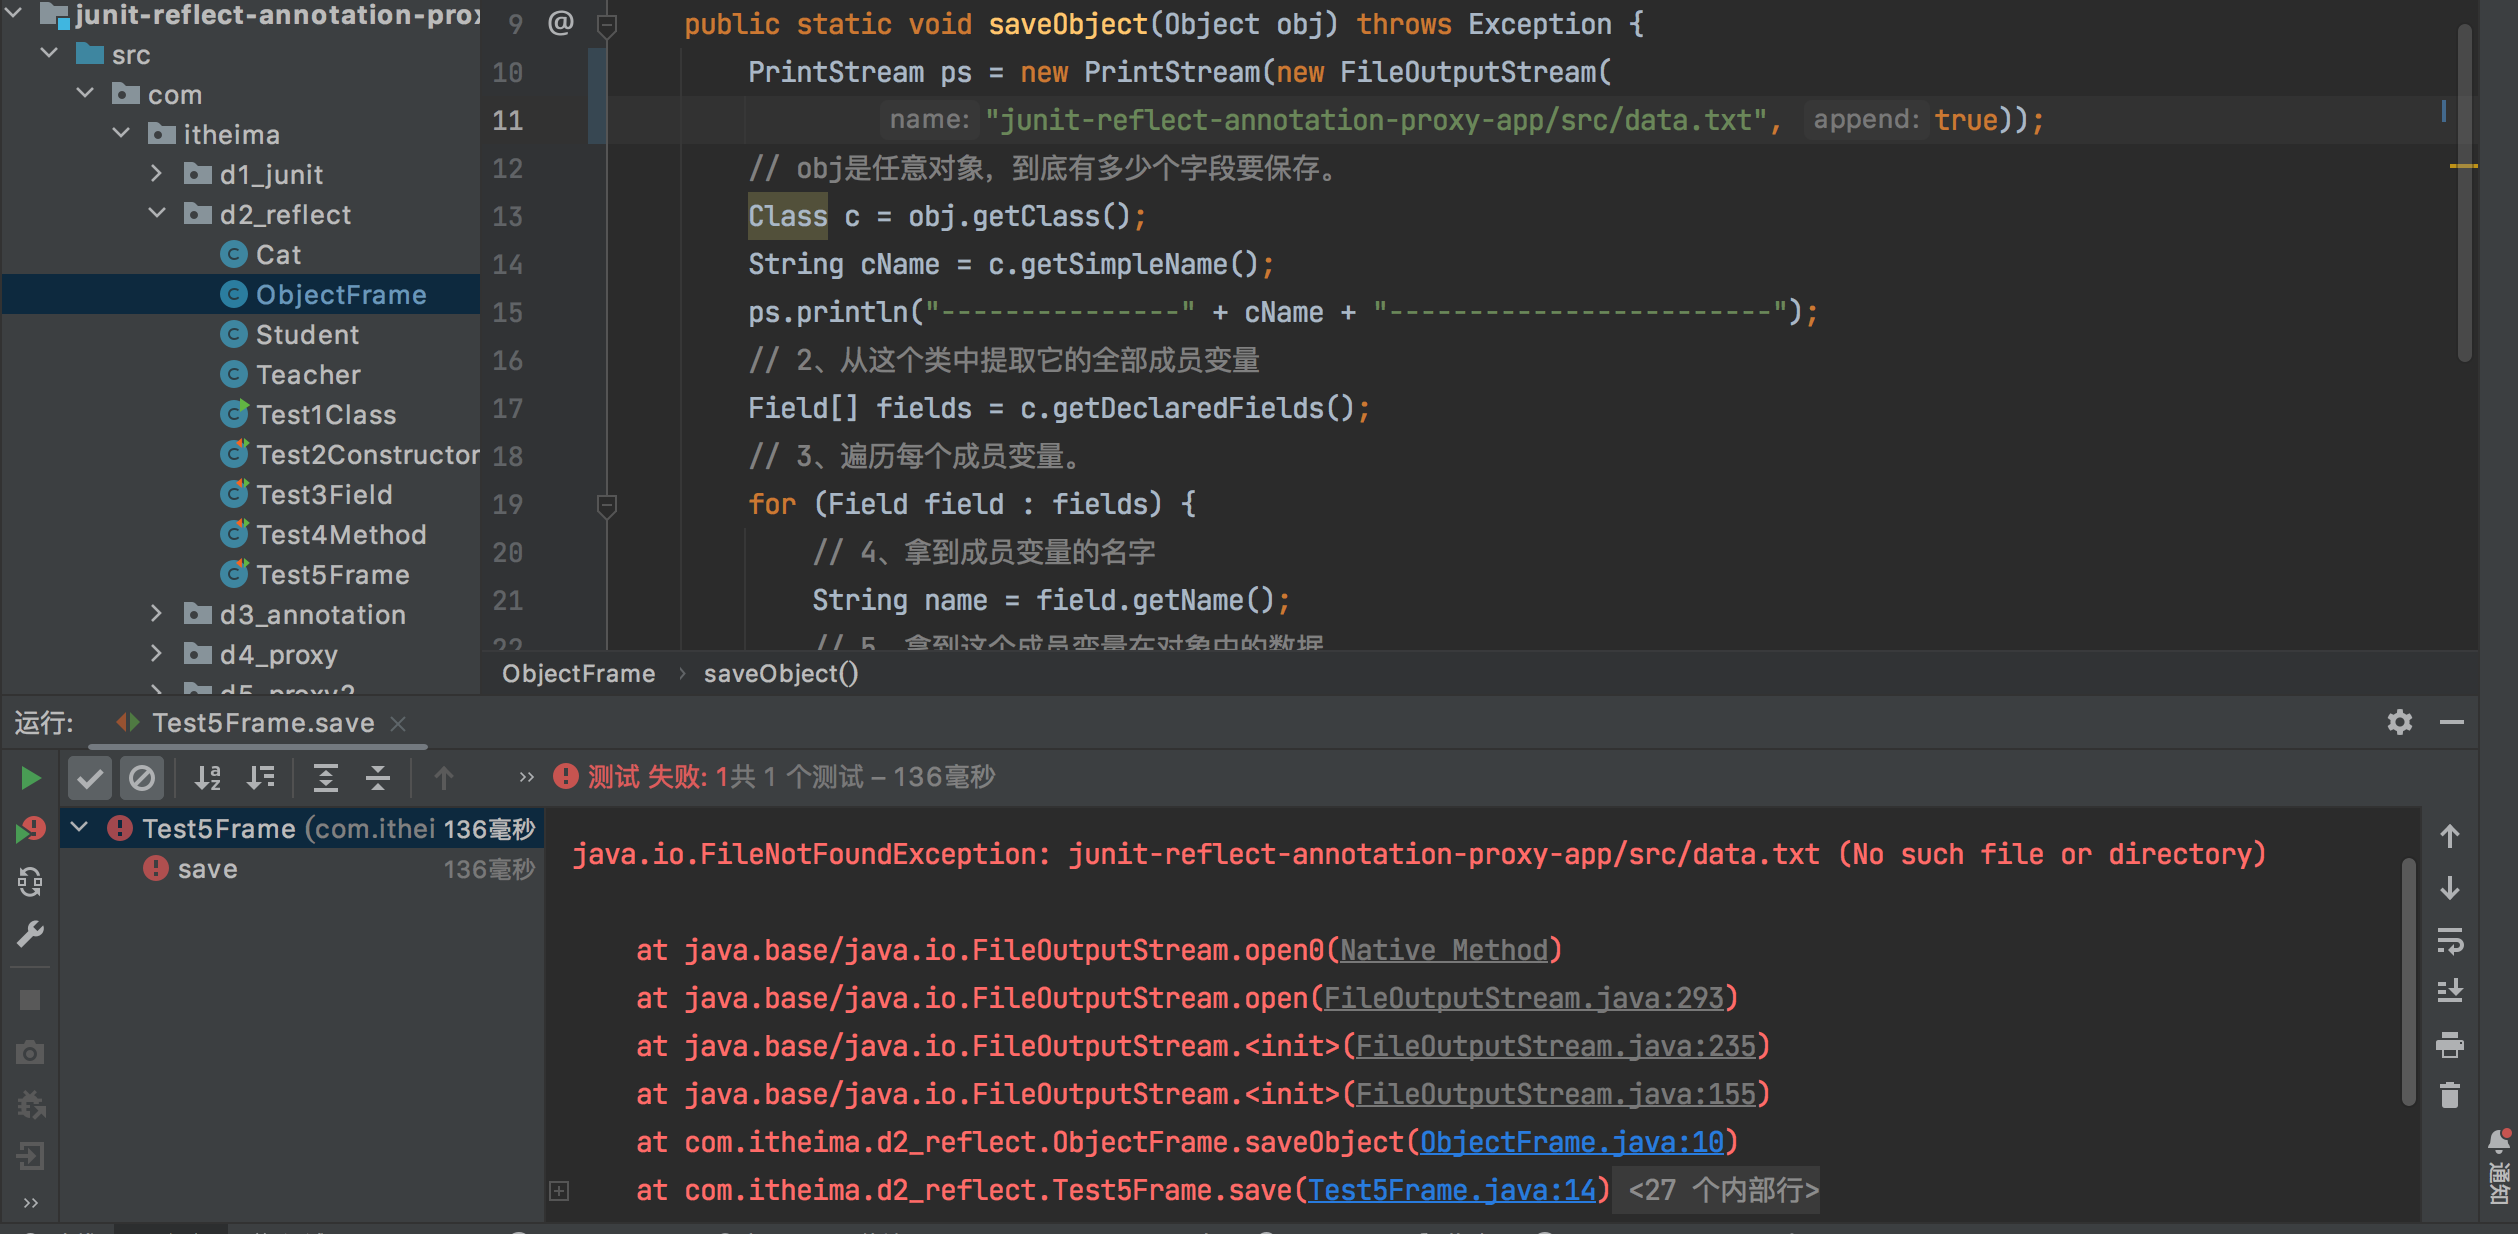Rerun failed tests icon

click(x=30, y=830)
